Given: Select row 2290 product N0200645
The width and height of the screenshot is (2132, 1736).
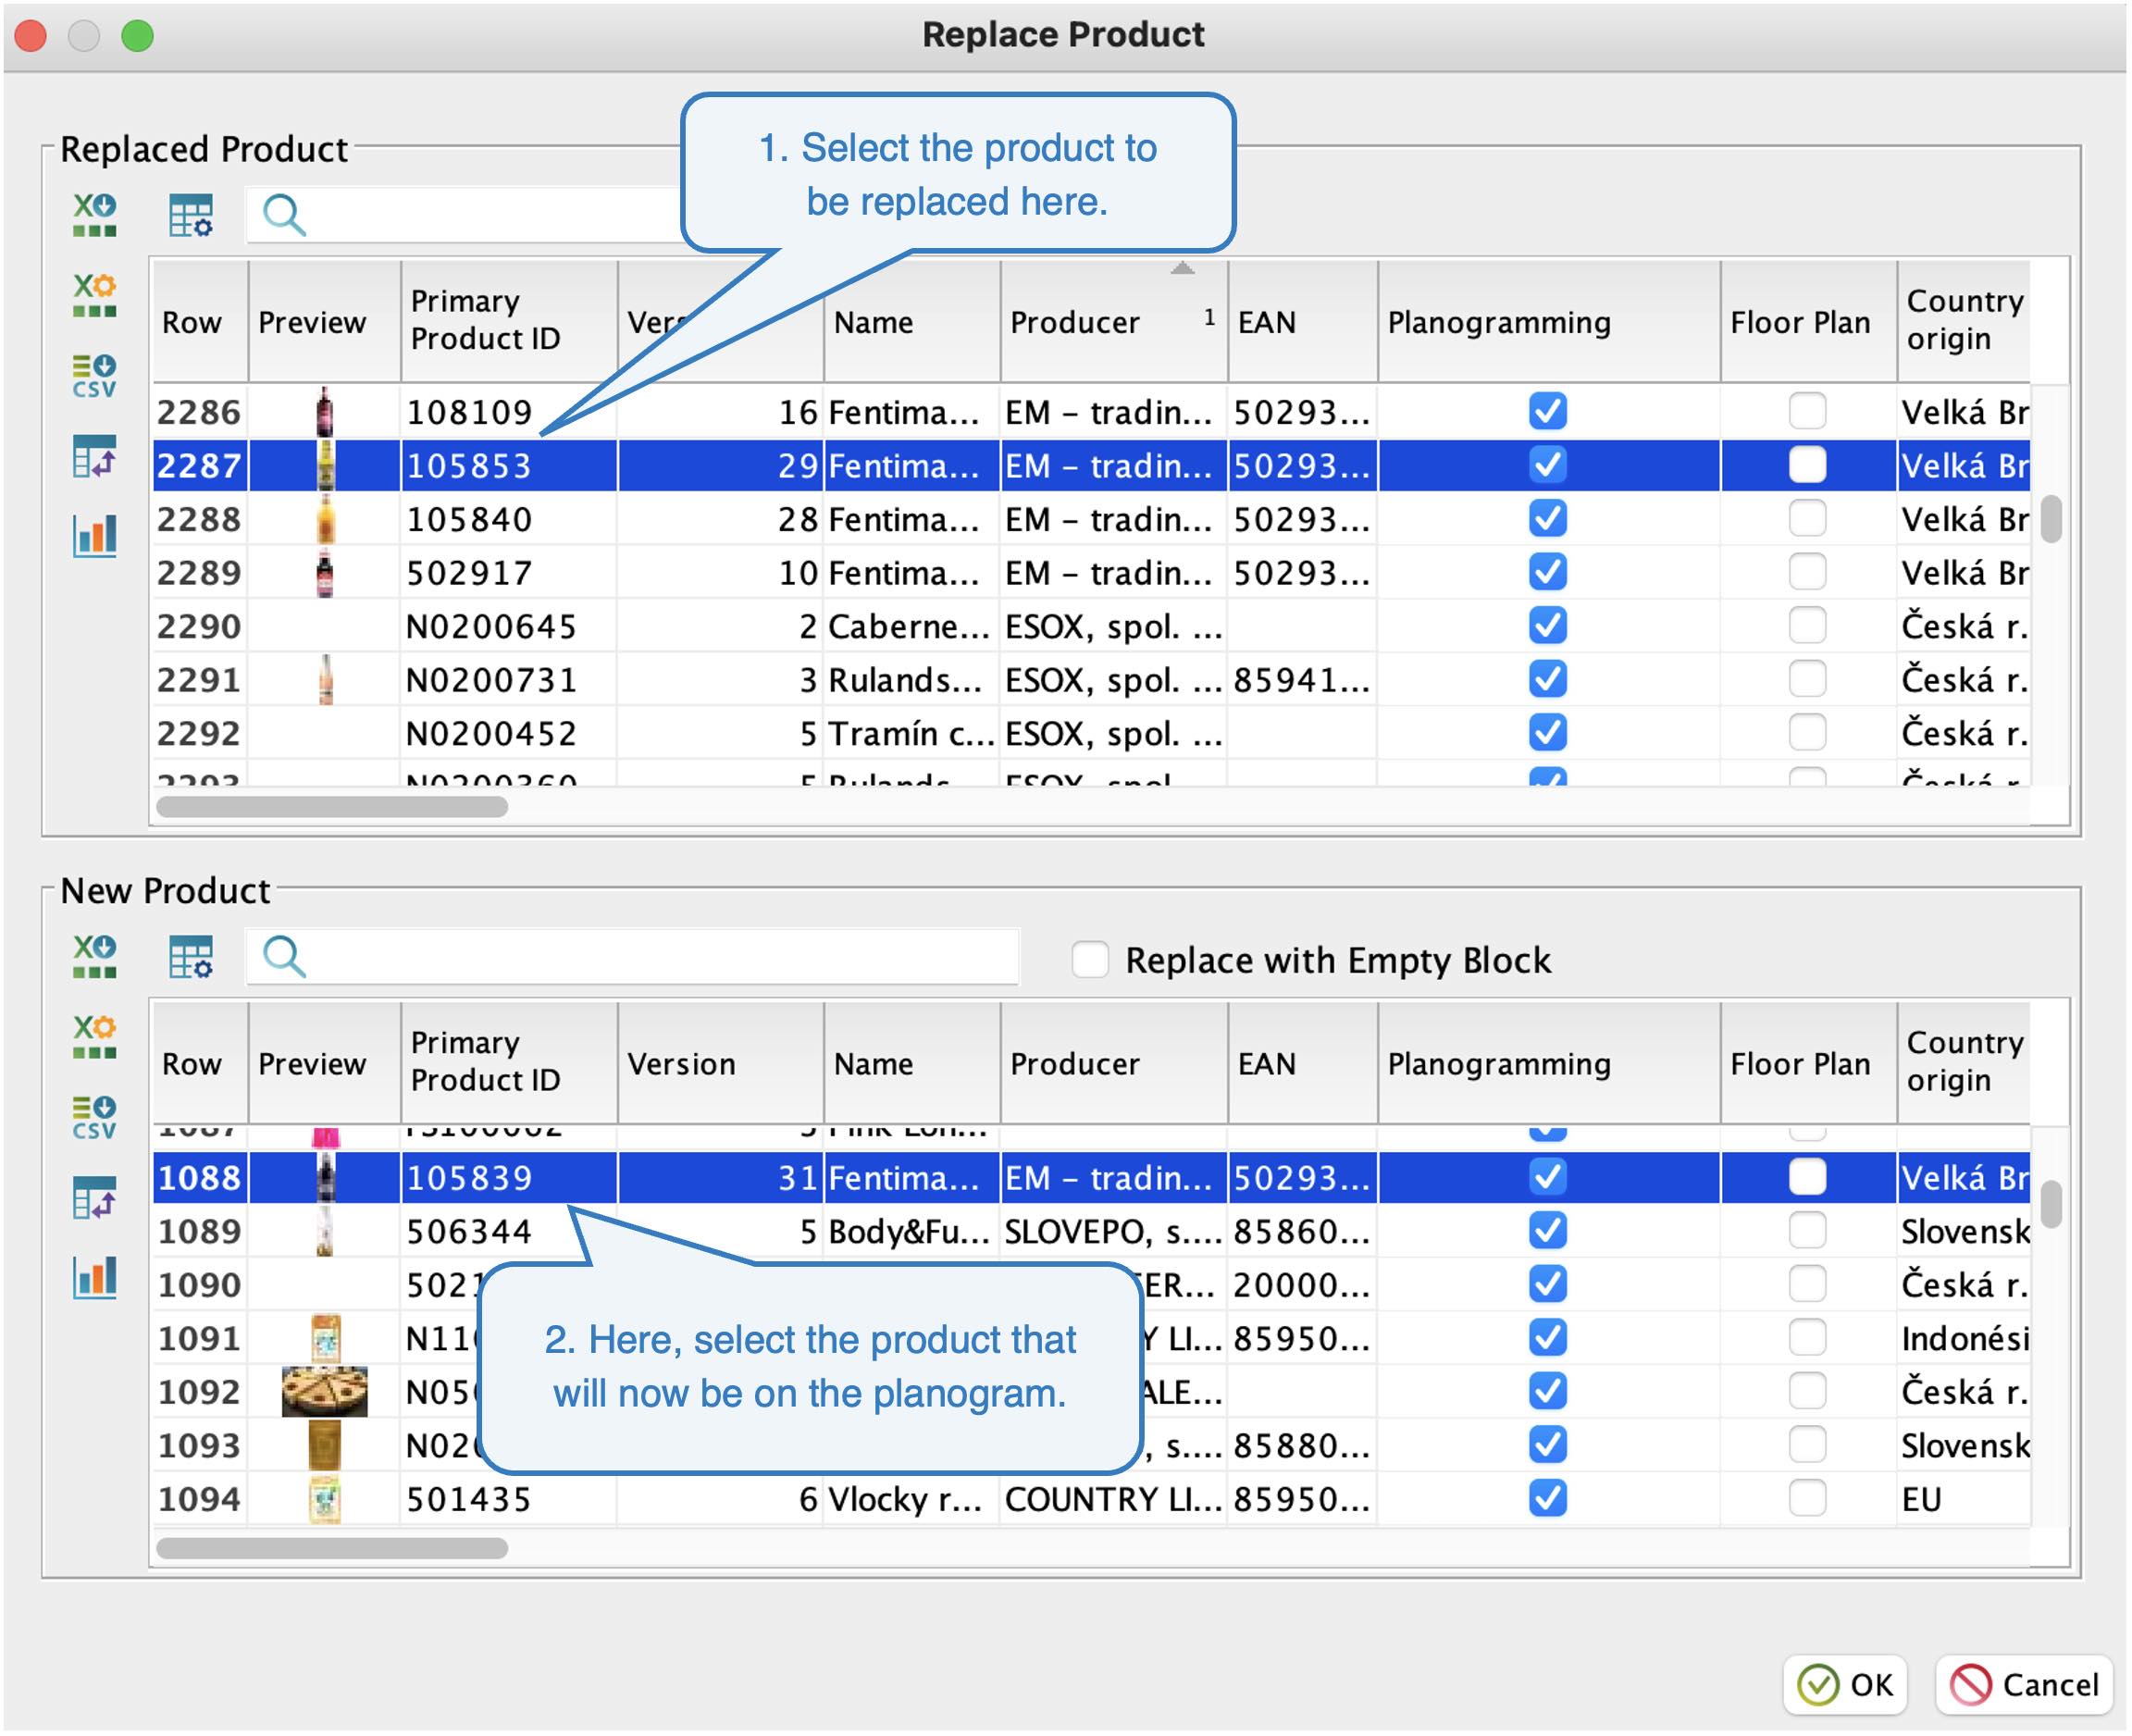Looking at the screenshot, I should click(491, 626).
